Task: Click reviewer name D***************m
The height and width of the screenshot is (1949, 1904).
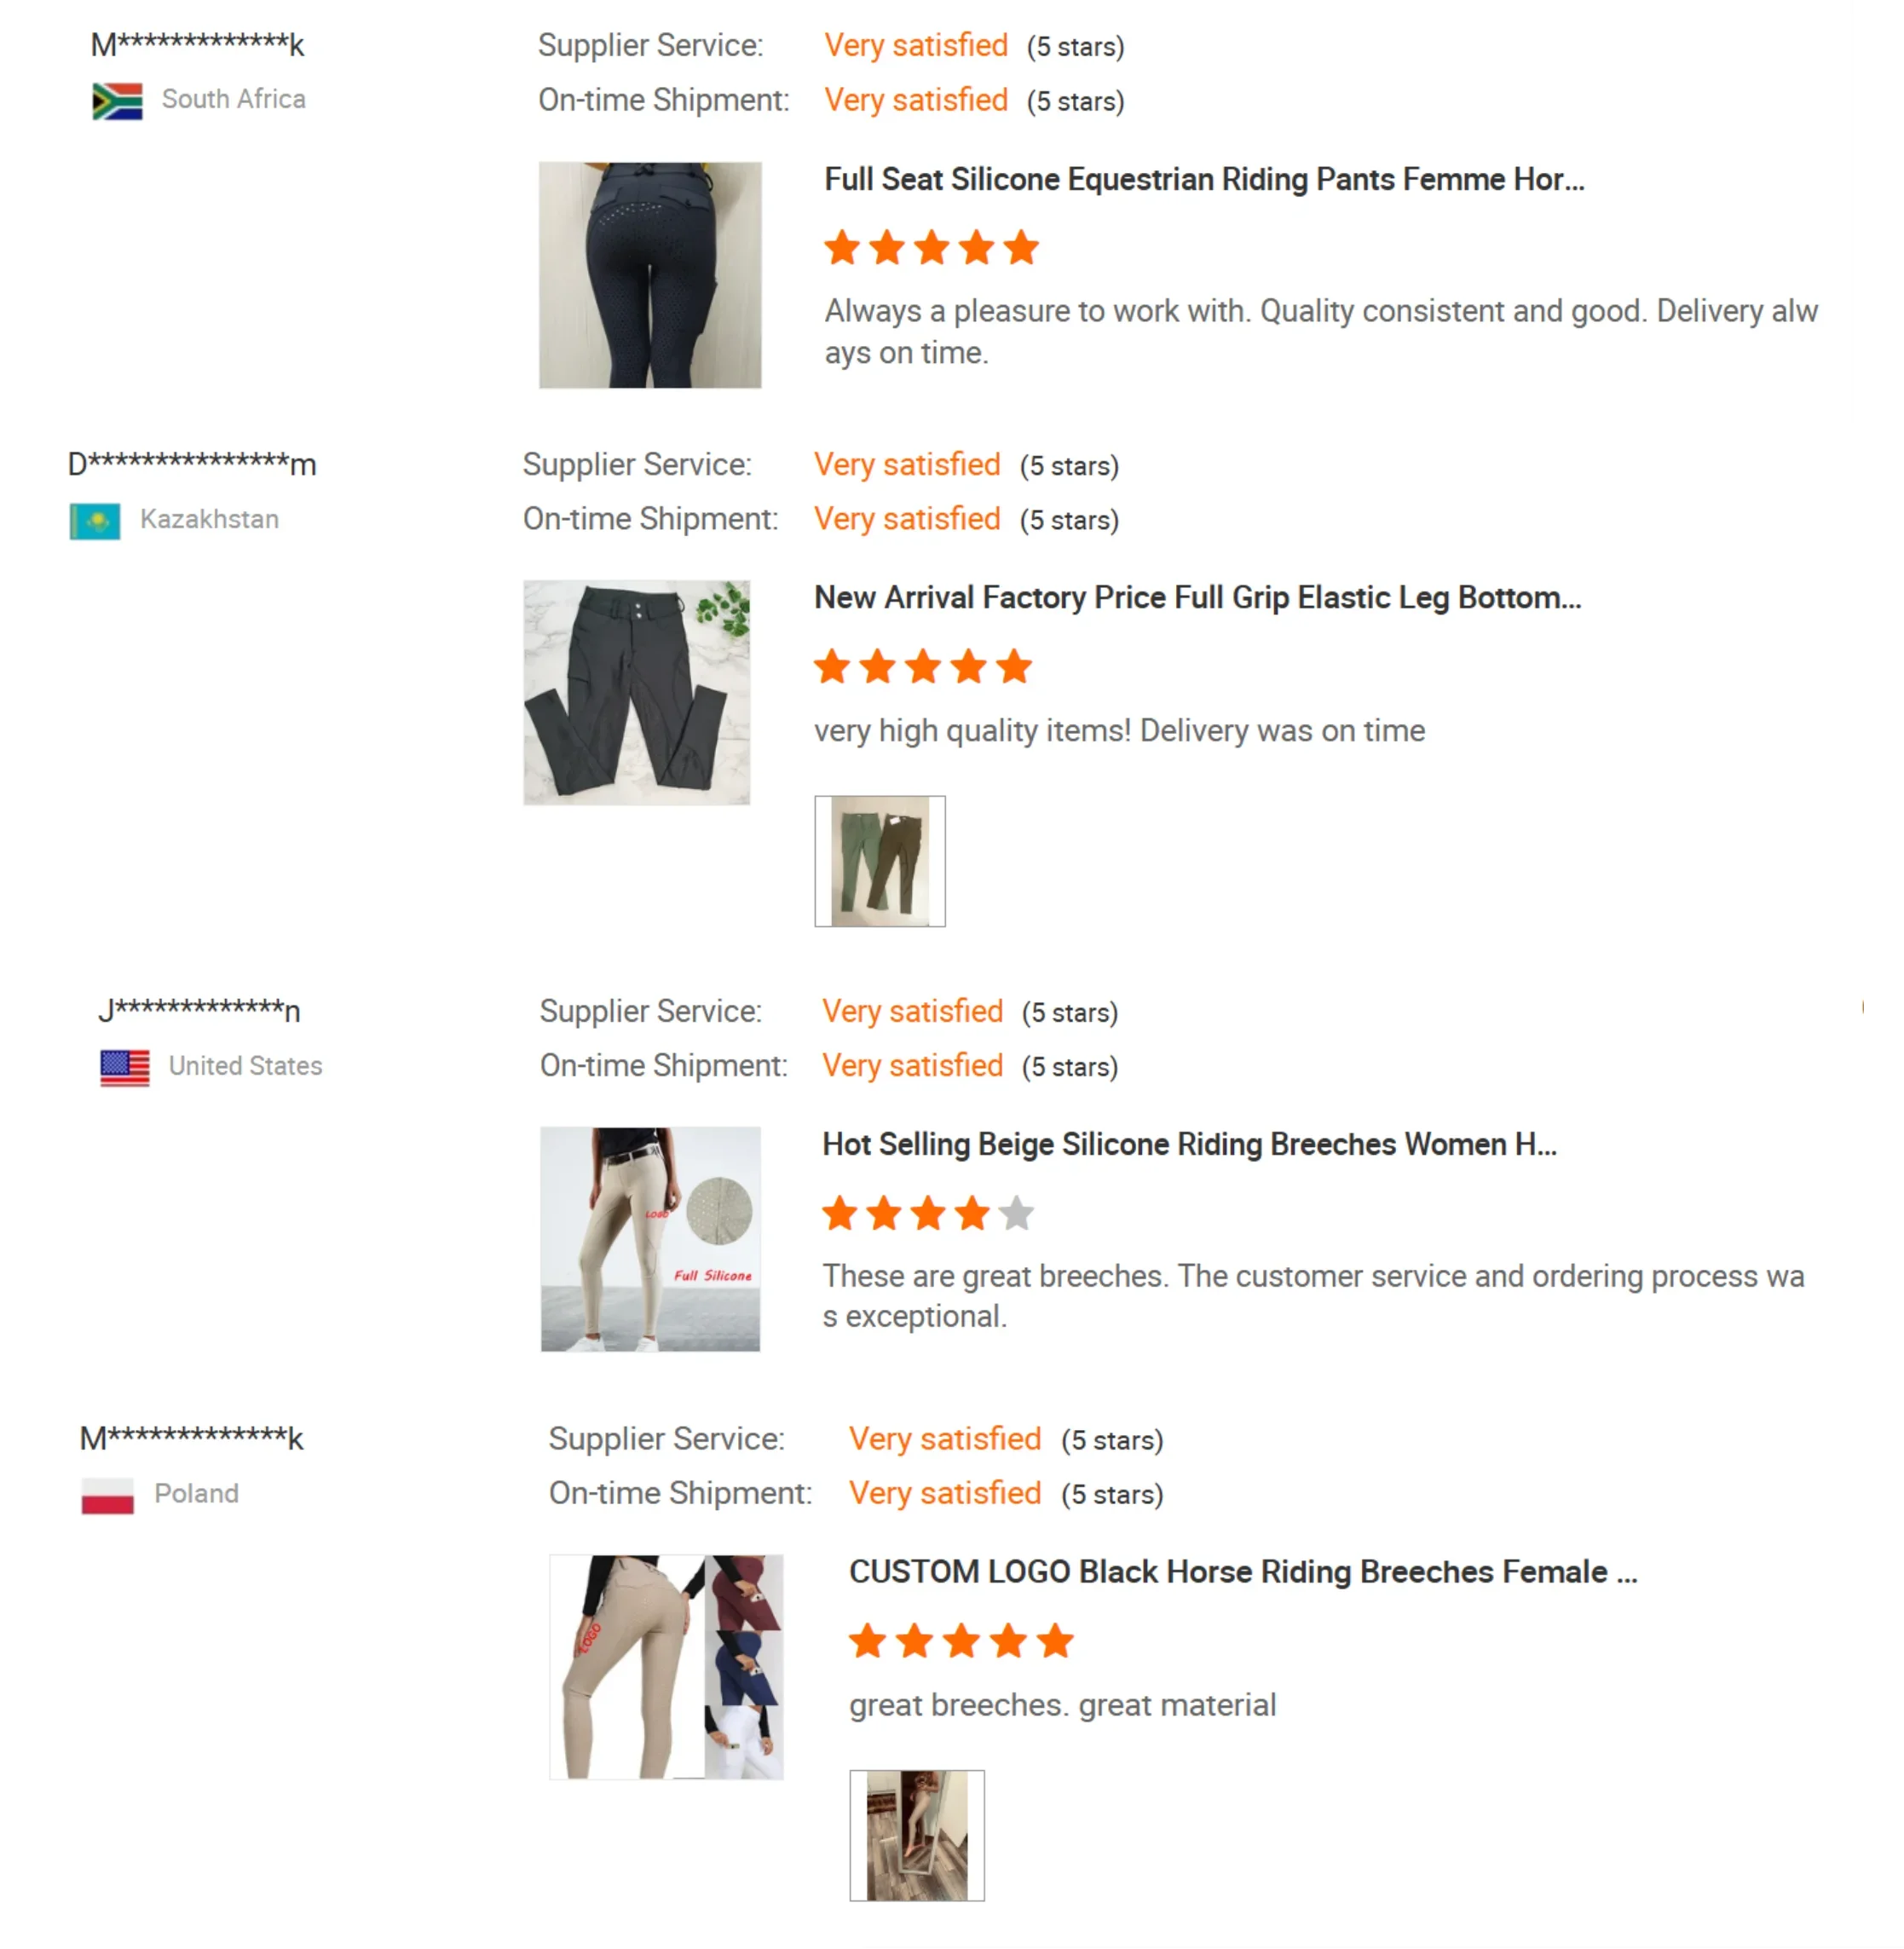Action: 192,465
